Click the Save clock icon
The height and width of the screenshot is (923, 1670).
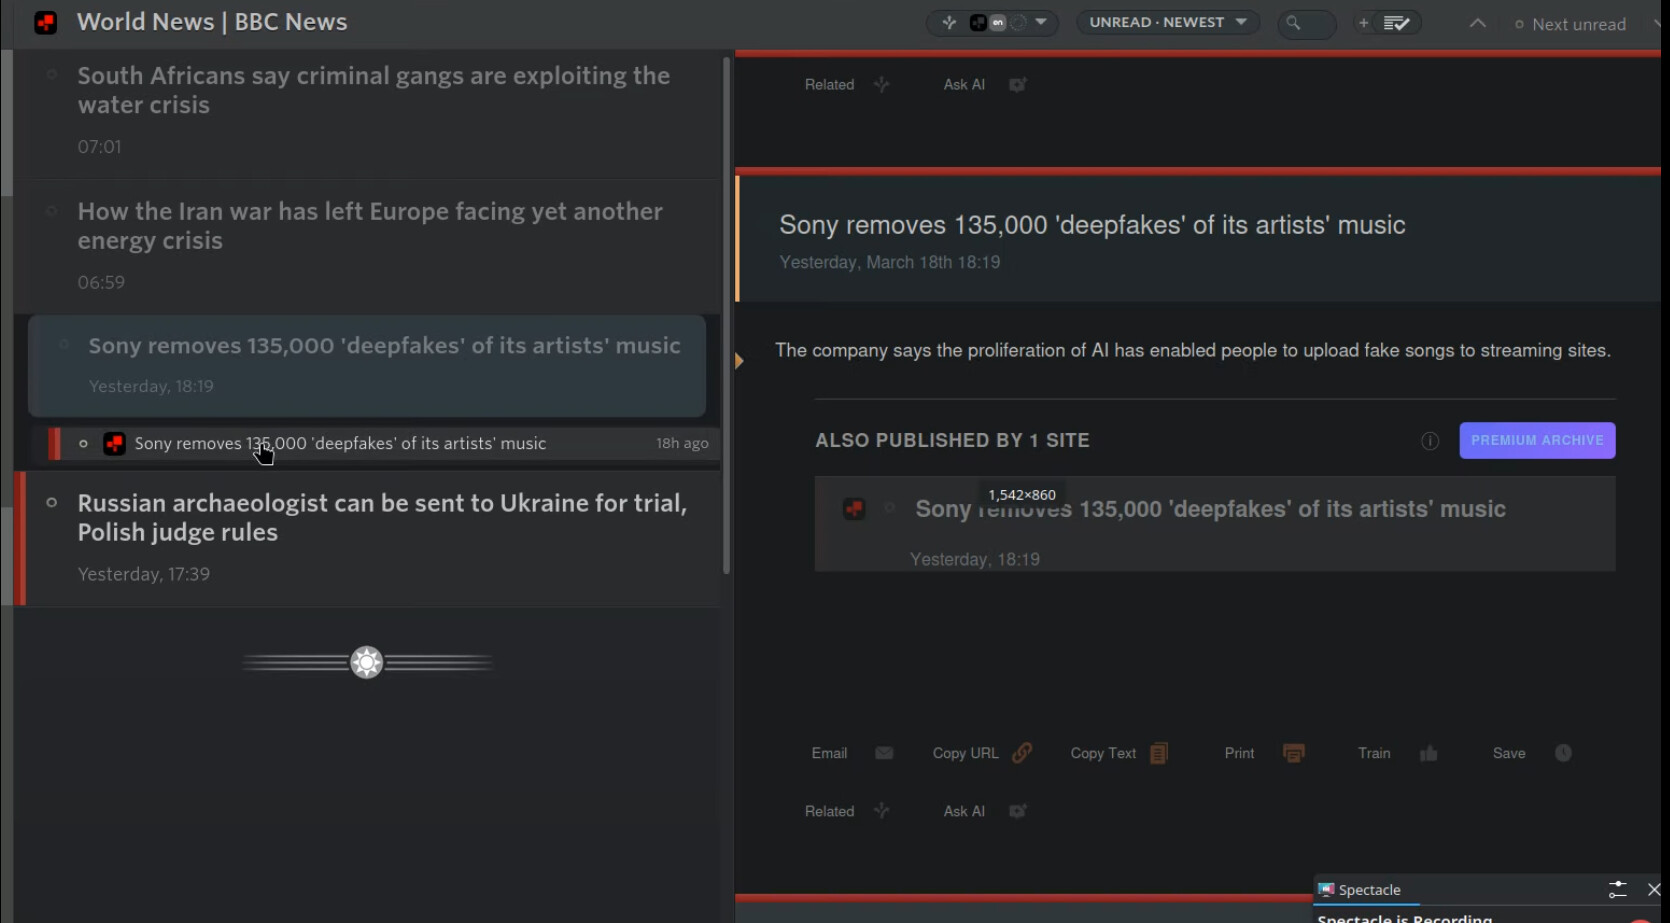1563,753
